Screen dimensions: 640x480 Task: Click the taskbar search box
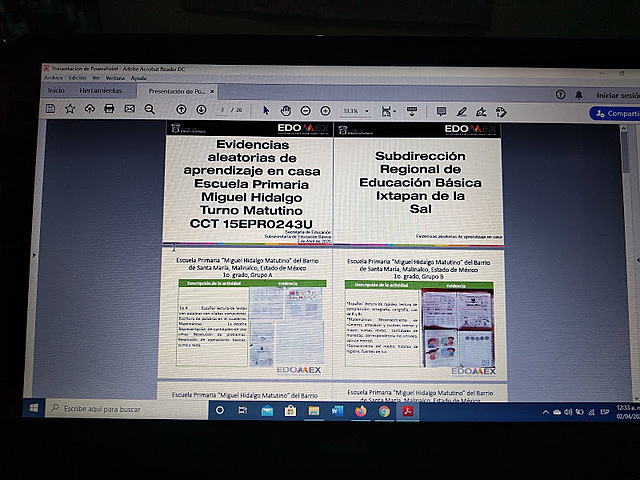pos(127,409)
